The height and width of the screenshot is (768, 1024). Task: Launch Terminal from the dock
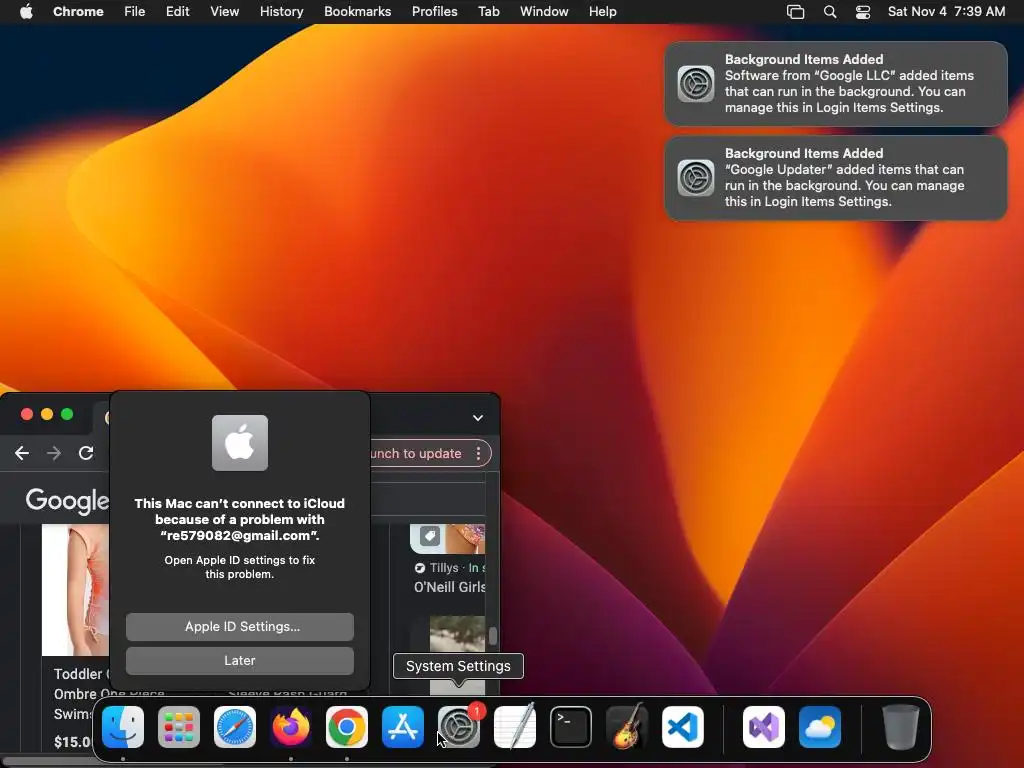(x=571, y=727)
